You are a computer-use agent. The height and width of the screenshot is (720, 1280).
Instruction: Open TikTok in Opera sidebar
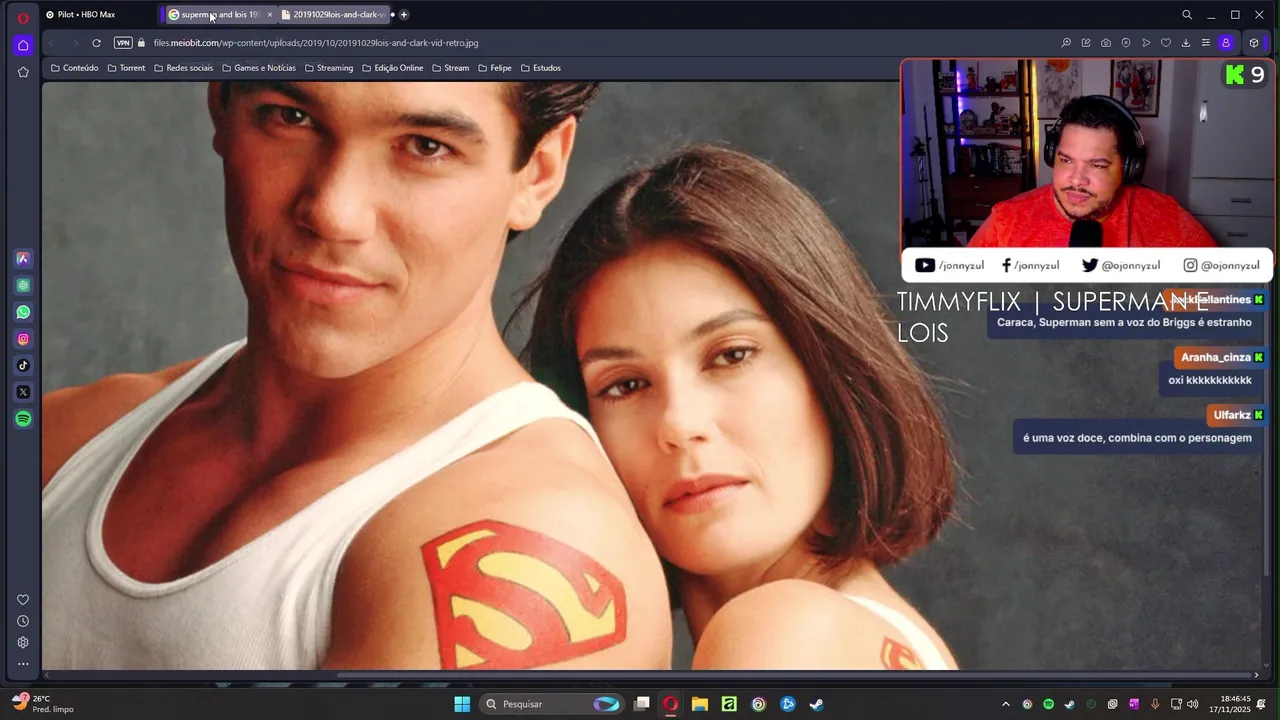[23, 366]
